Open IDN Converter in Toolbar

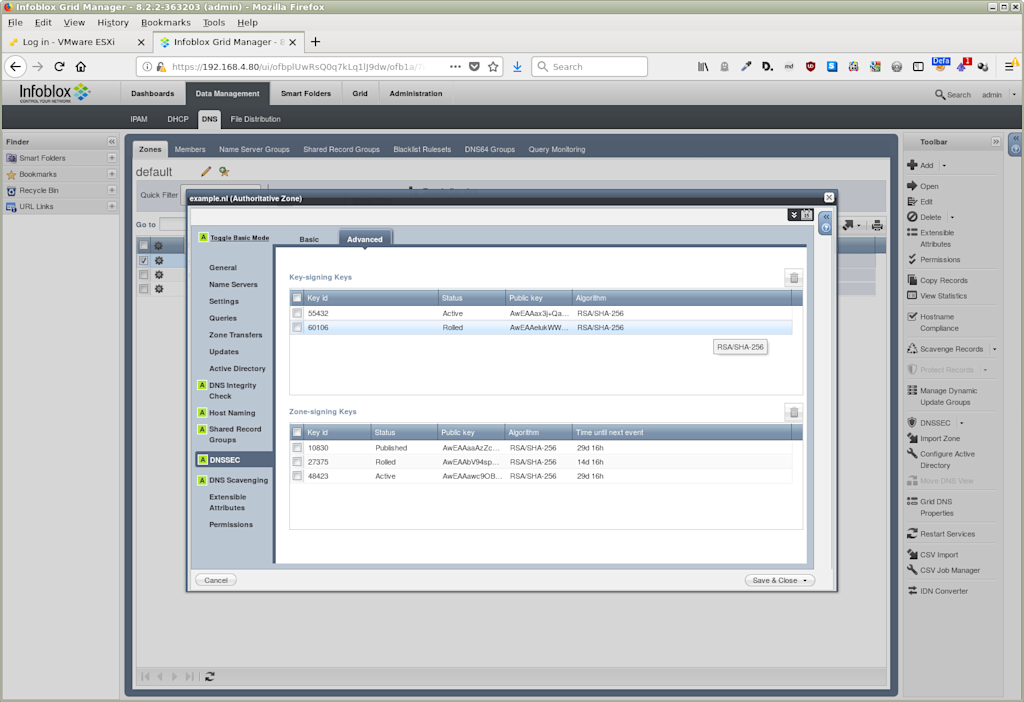click(x=944, y=591)
